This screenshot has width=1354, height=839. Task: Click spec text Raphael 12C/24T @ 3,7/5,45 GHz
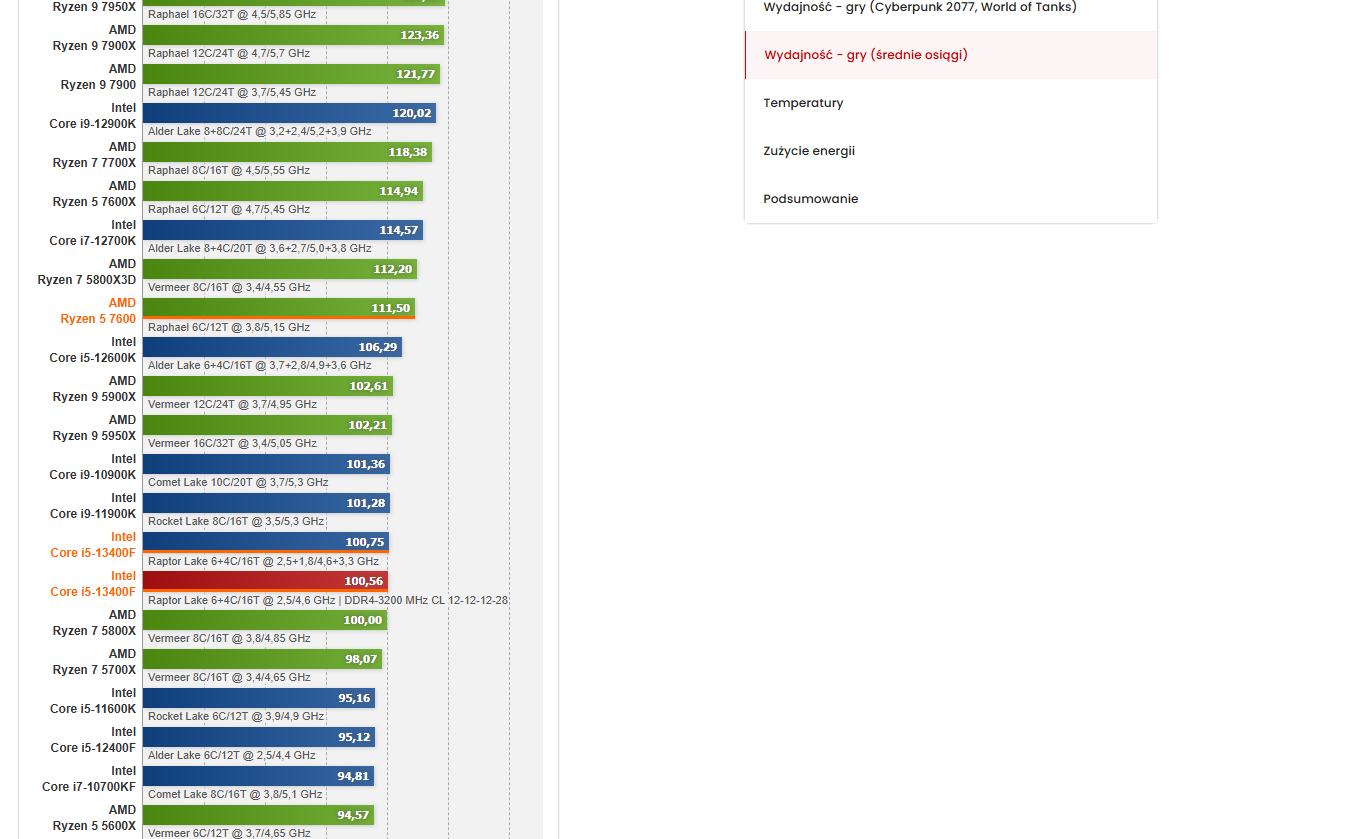pyautogui.click(x=232, y=92)
